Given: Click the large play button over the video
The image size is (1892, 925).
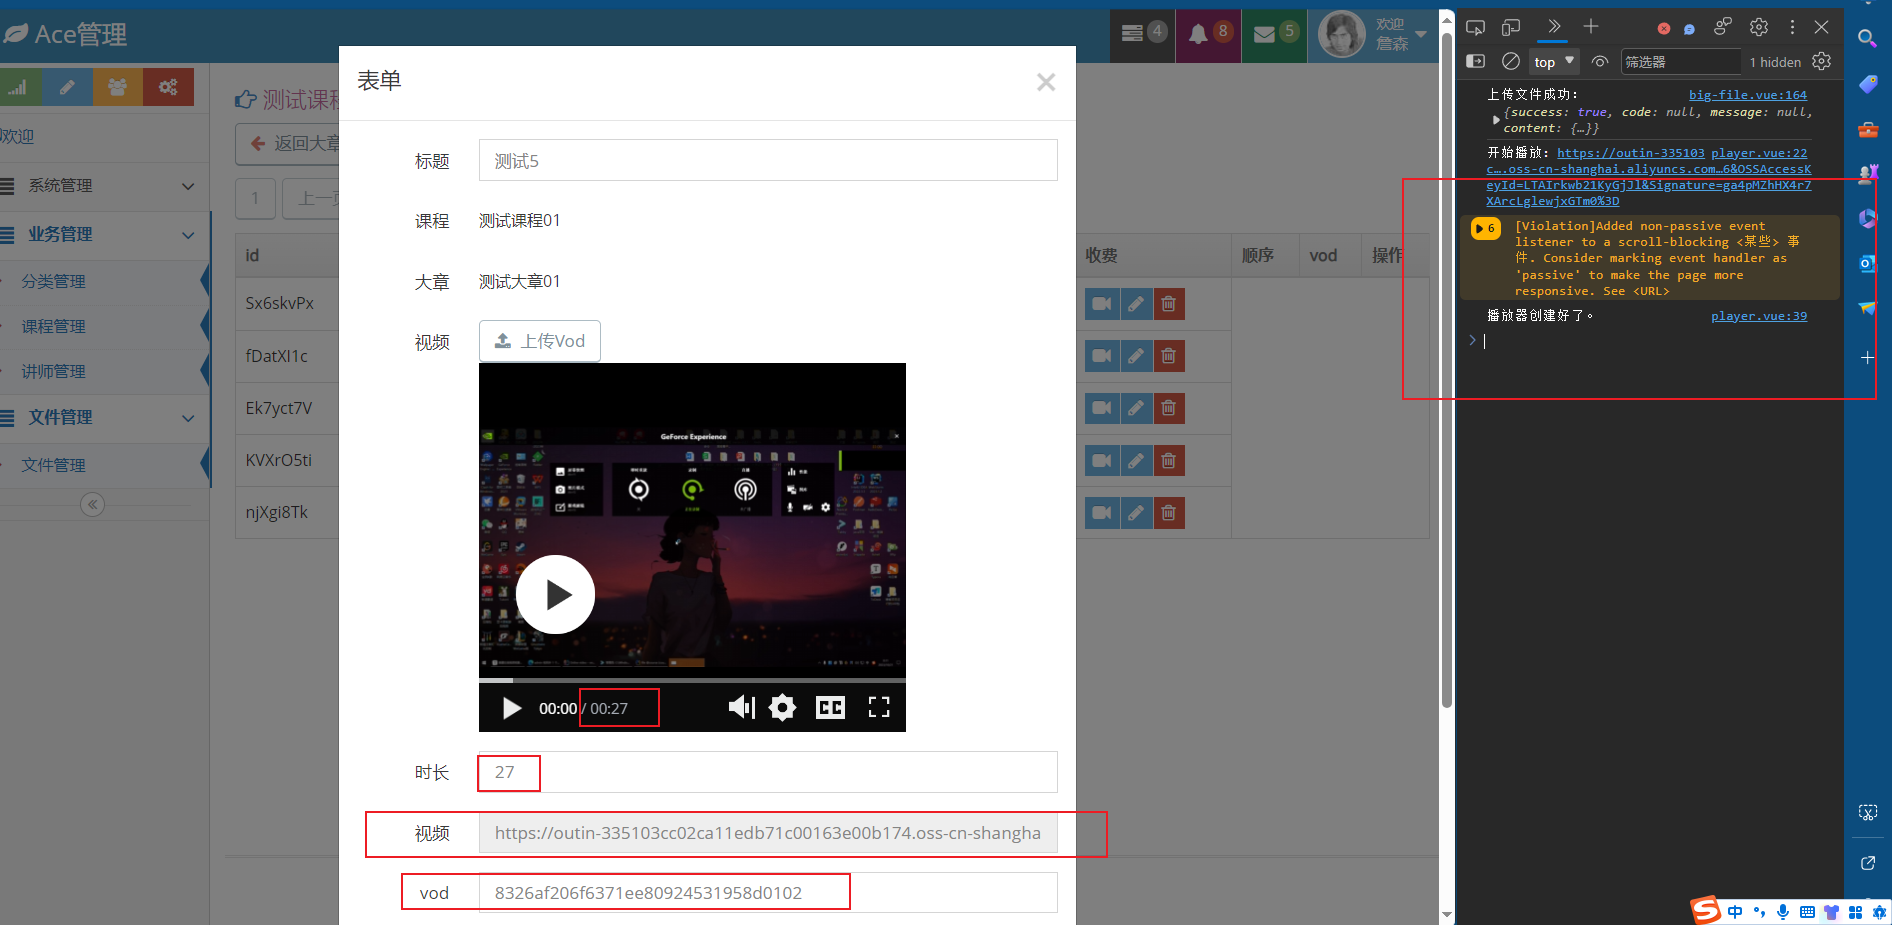Looking at the screenshot, I should 556,595.
